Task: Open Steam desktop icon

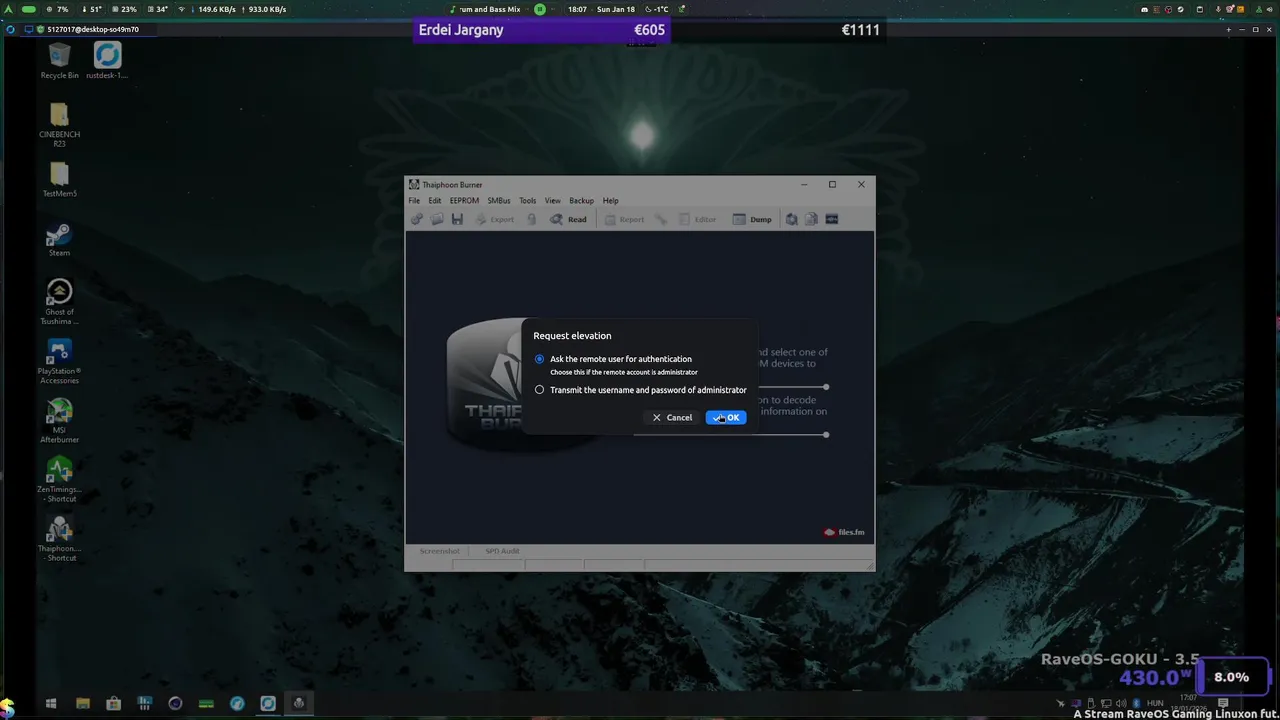Action: click(59, 240)
